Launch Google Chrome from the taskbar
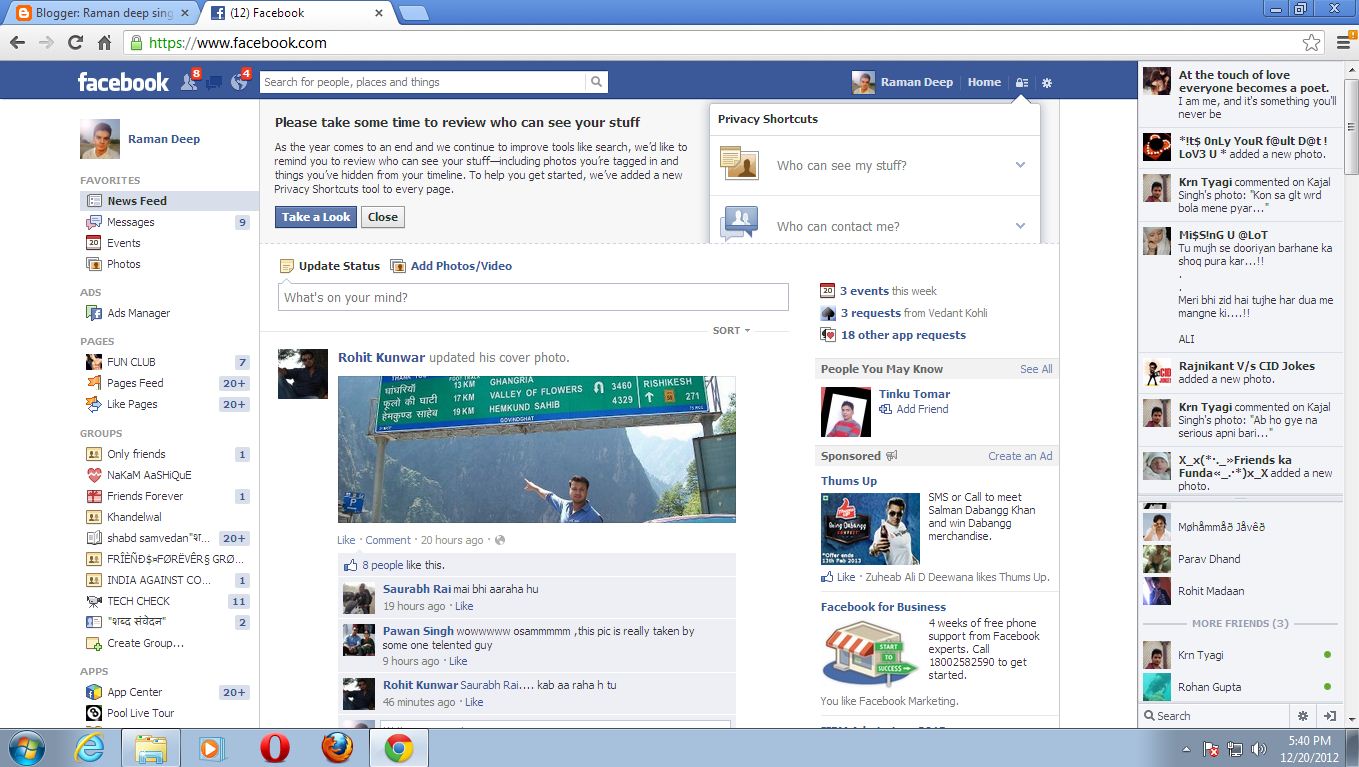The image size is (1359, 767). click(398, 747)
